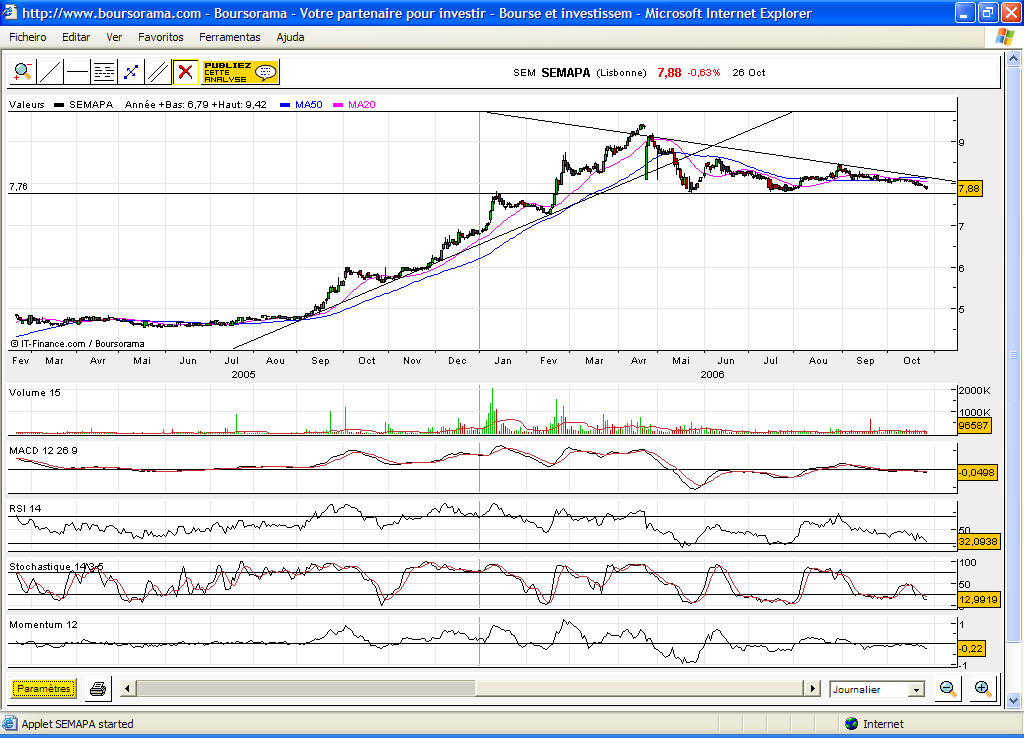Open the Ver menu
This screenshot has height=738, width=1024.
114,37
